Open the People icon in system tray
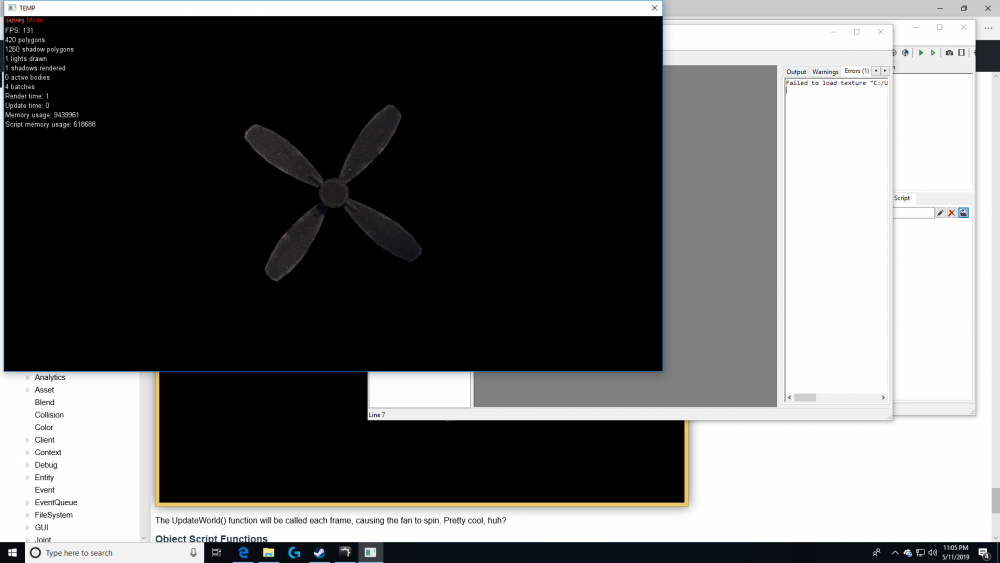This screenshot has height=563, width=1000. pos(876,553)
